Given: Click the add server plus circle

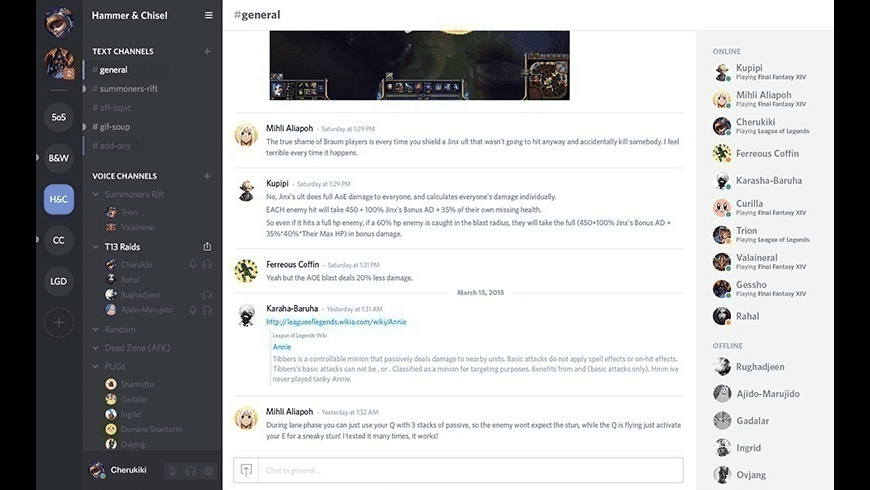Looking at the screenshot, I should pyautogui.click(x=59, y=322).
